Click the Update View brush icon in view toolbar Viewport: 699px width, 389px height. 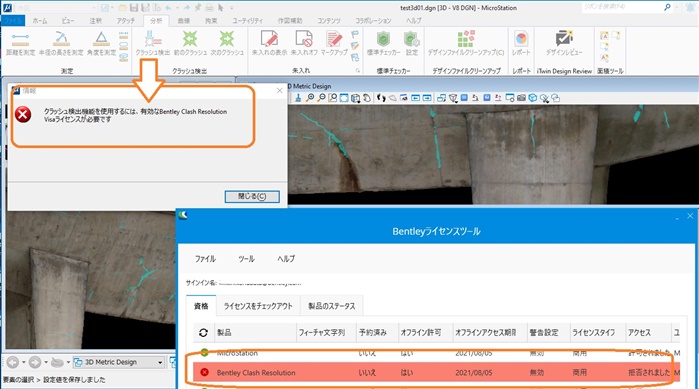(298, 98)
